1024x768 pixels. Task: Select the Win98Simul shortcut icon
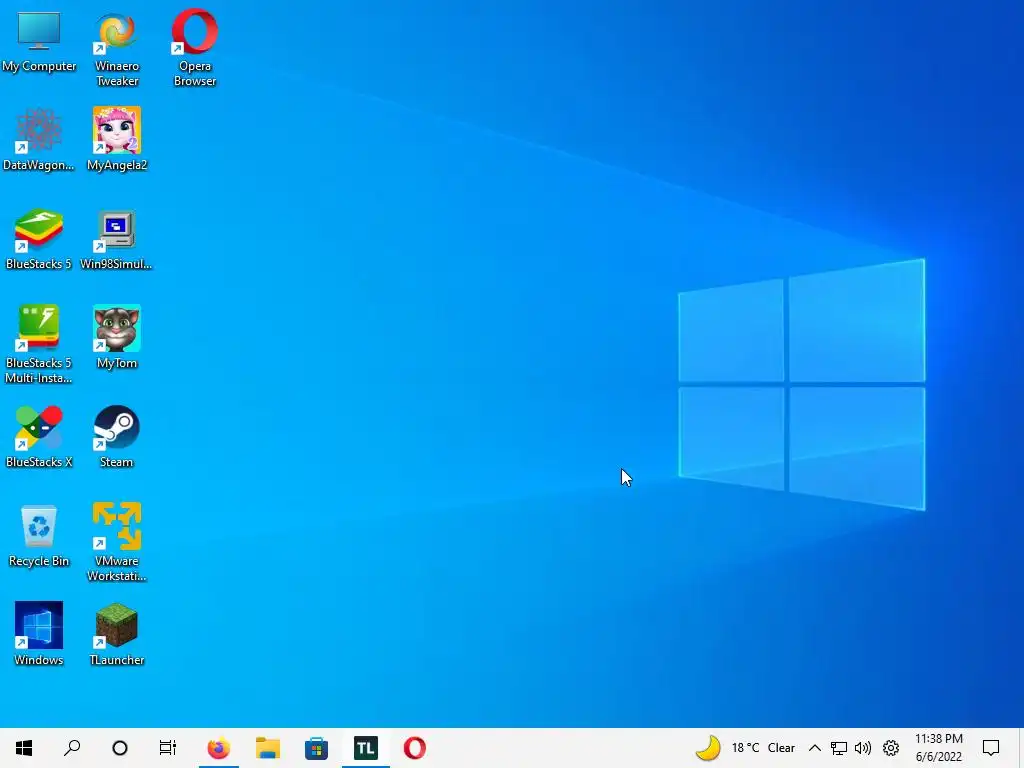click(117, 239)
